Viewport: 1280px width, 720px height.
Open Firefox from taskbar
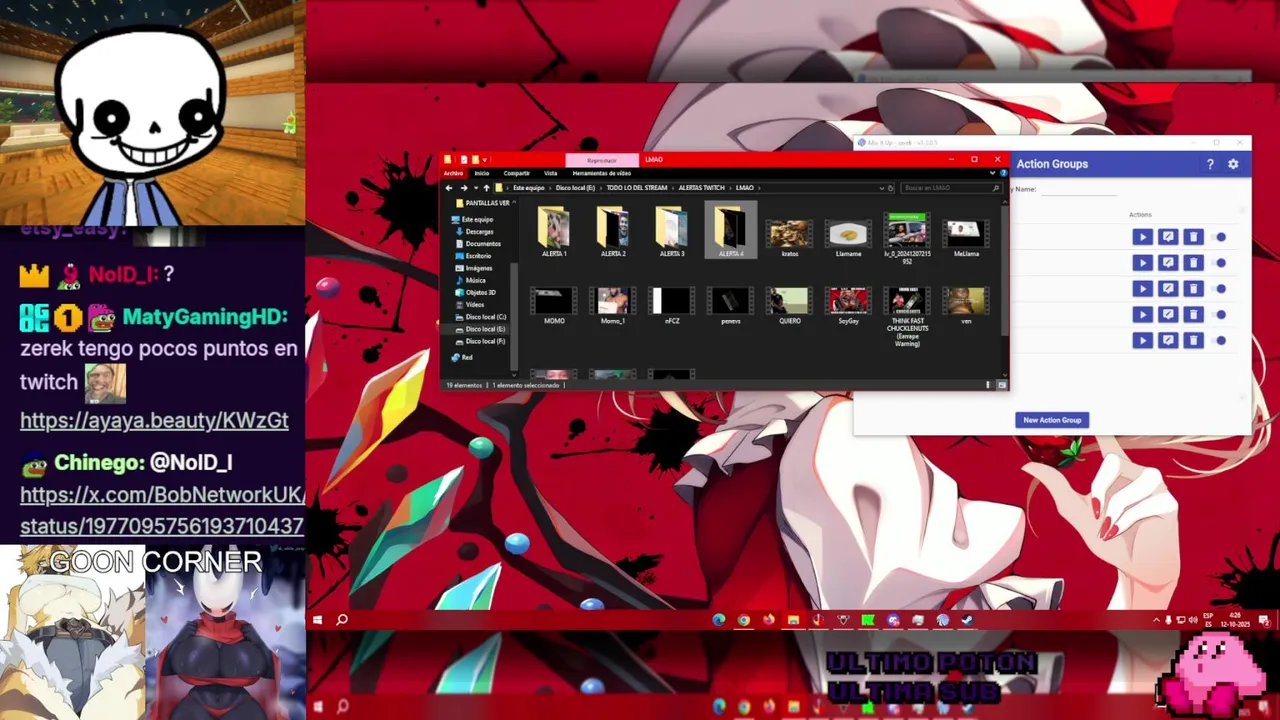(x=768, y=620)
